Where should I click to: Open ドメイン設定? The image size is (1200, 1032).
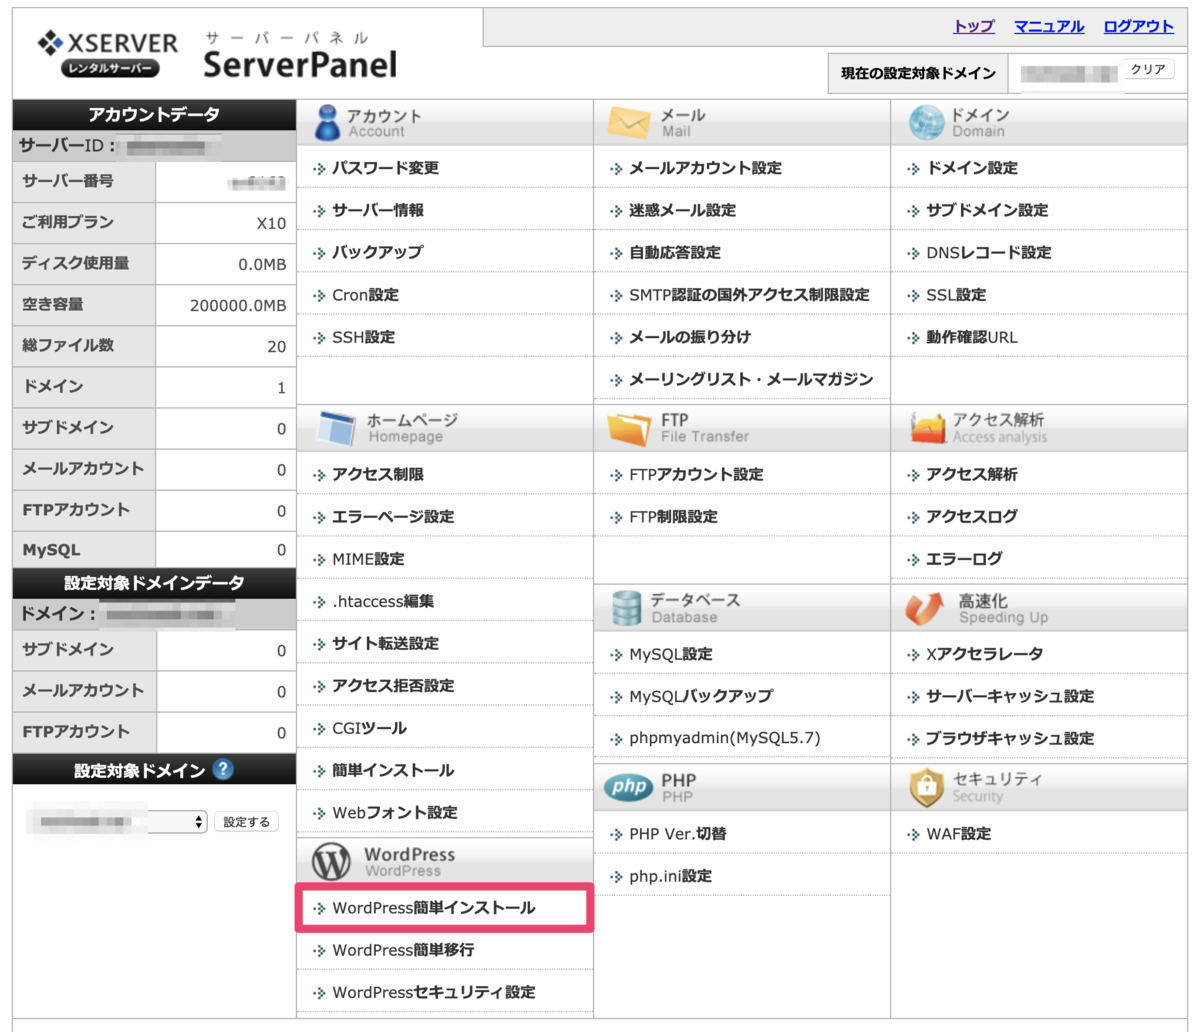coord(972,168)
